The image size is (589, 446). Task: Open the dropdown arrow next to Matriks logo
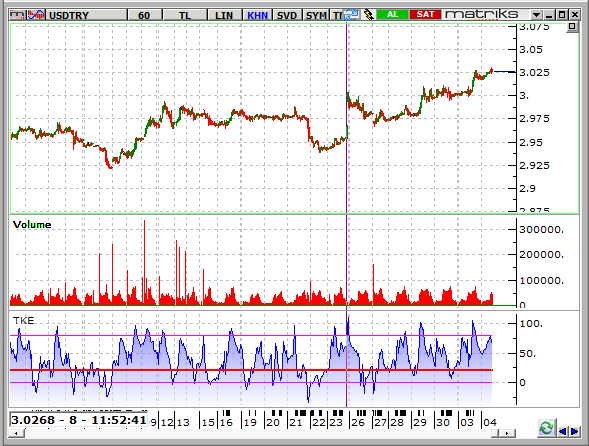(536, 15)
